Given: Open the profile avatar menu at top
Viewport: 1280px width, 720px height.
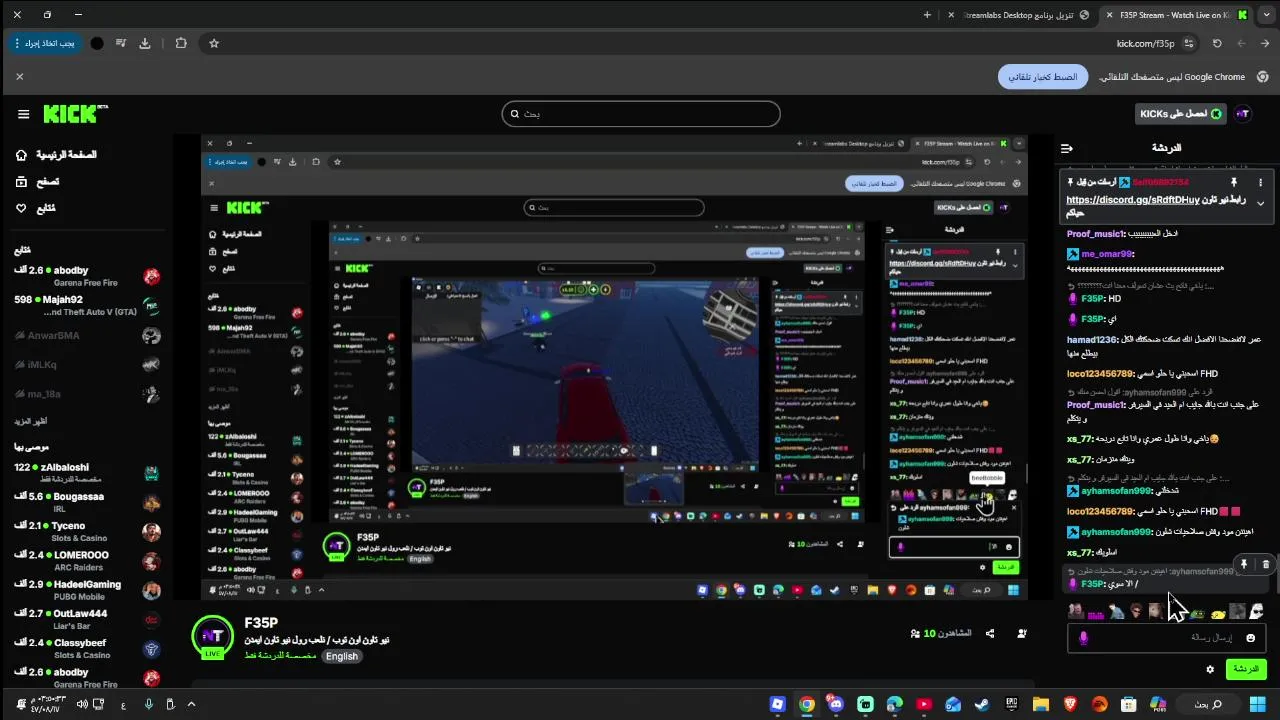Looking at the screenshot, I should pyautogui.click(x=1243, y=114).
